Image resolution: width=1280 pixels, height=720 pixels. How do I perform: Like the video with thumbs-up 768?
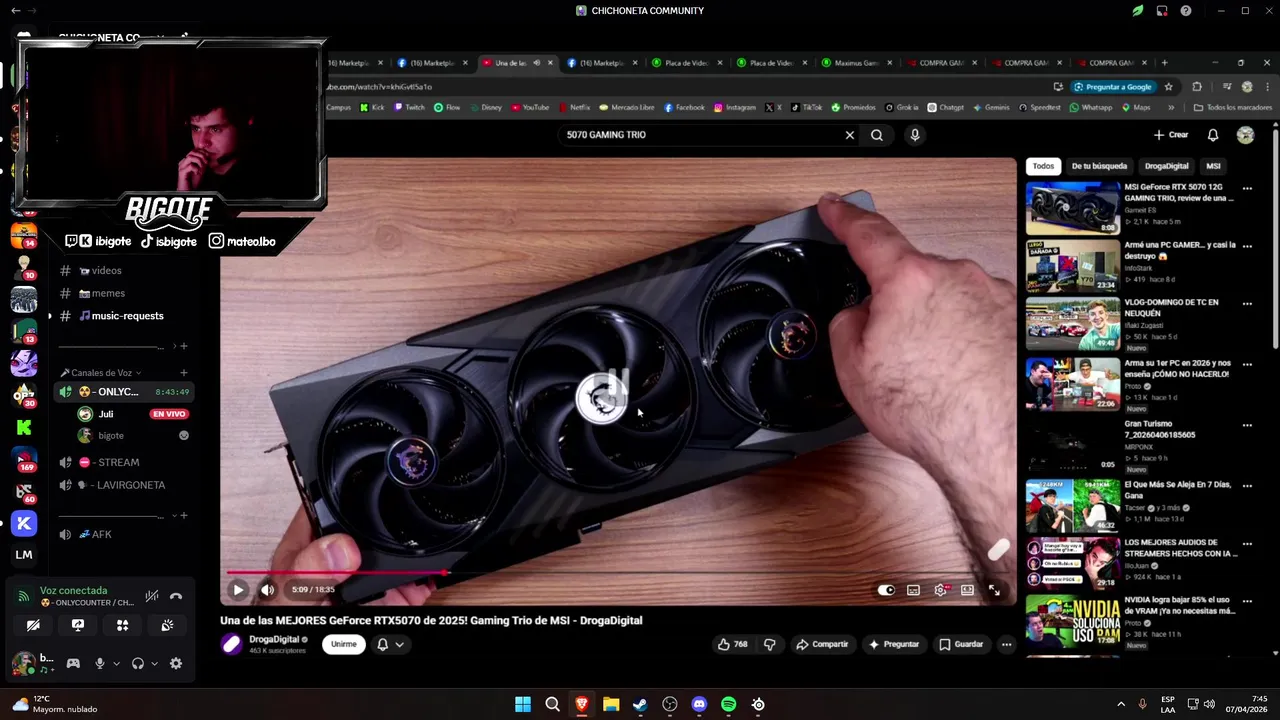pyautogui.click(x=733, y=644)
